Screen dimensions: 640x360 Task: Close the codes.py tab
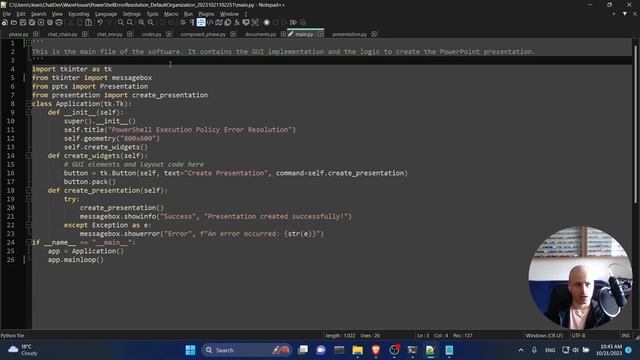pyautogui.click(x=169, y=34)
